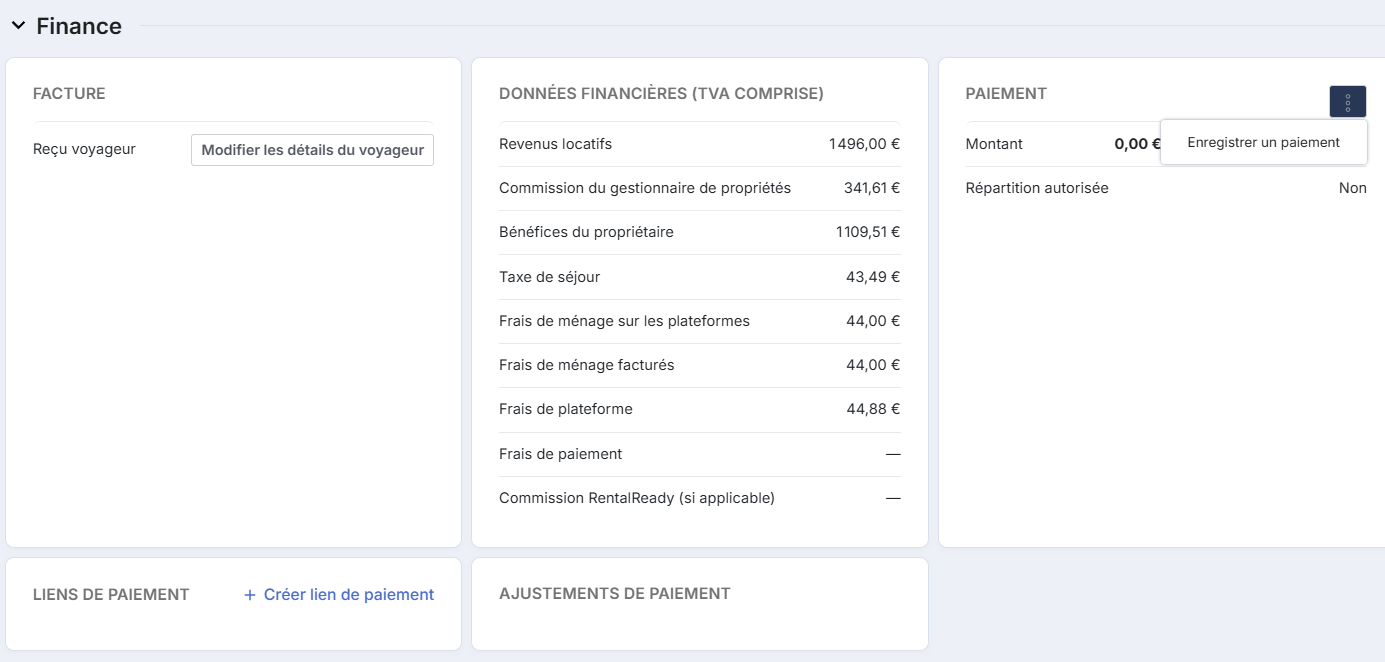Click the Non value for Répartition autorisée
1385x662 pixels.
1352,188
